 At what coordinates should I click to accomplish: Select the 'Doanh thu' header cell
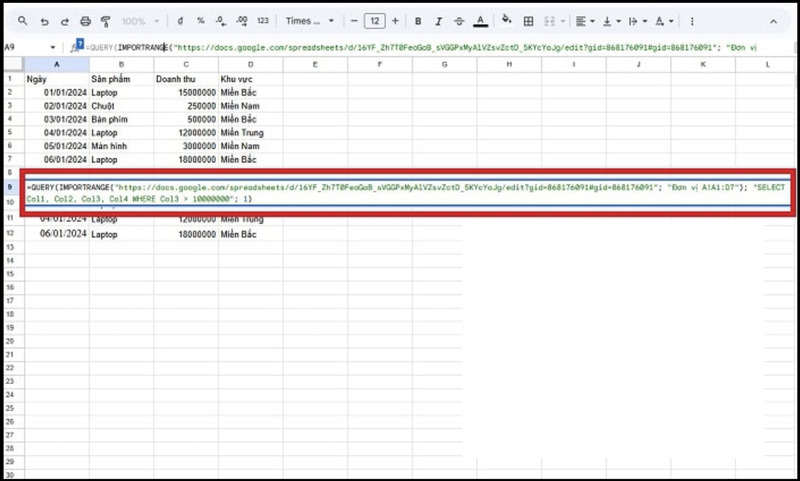click(x=186, y=79)
